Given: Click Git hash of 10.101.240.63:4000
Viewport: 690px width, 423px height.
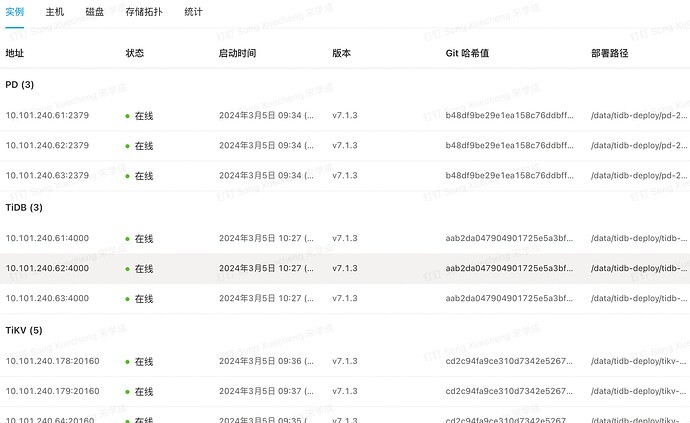Looking at the screenshot, I should pos(509,298).
